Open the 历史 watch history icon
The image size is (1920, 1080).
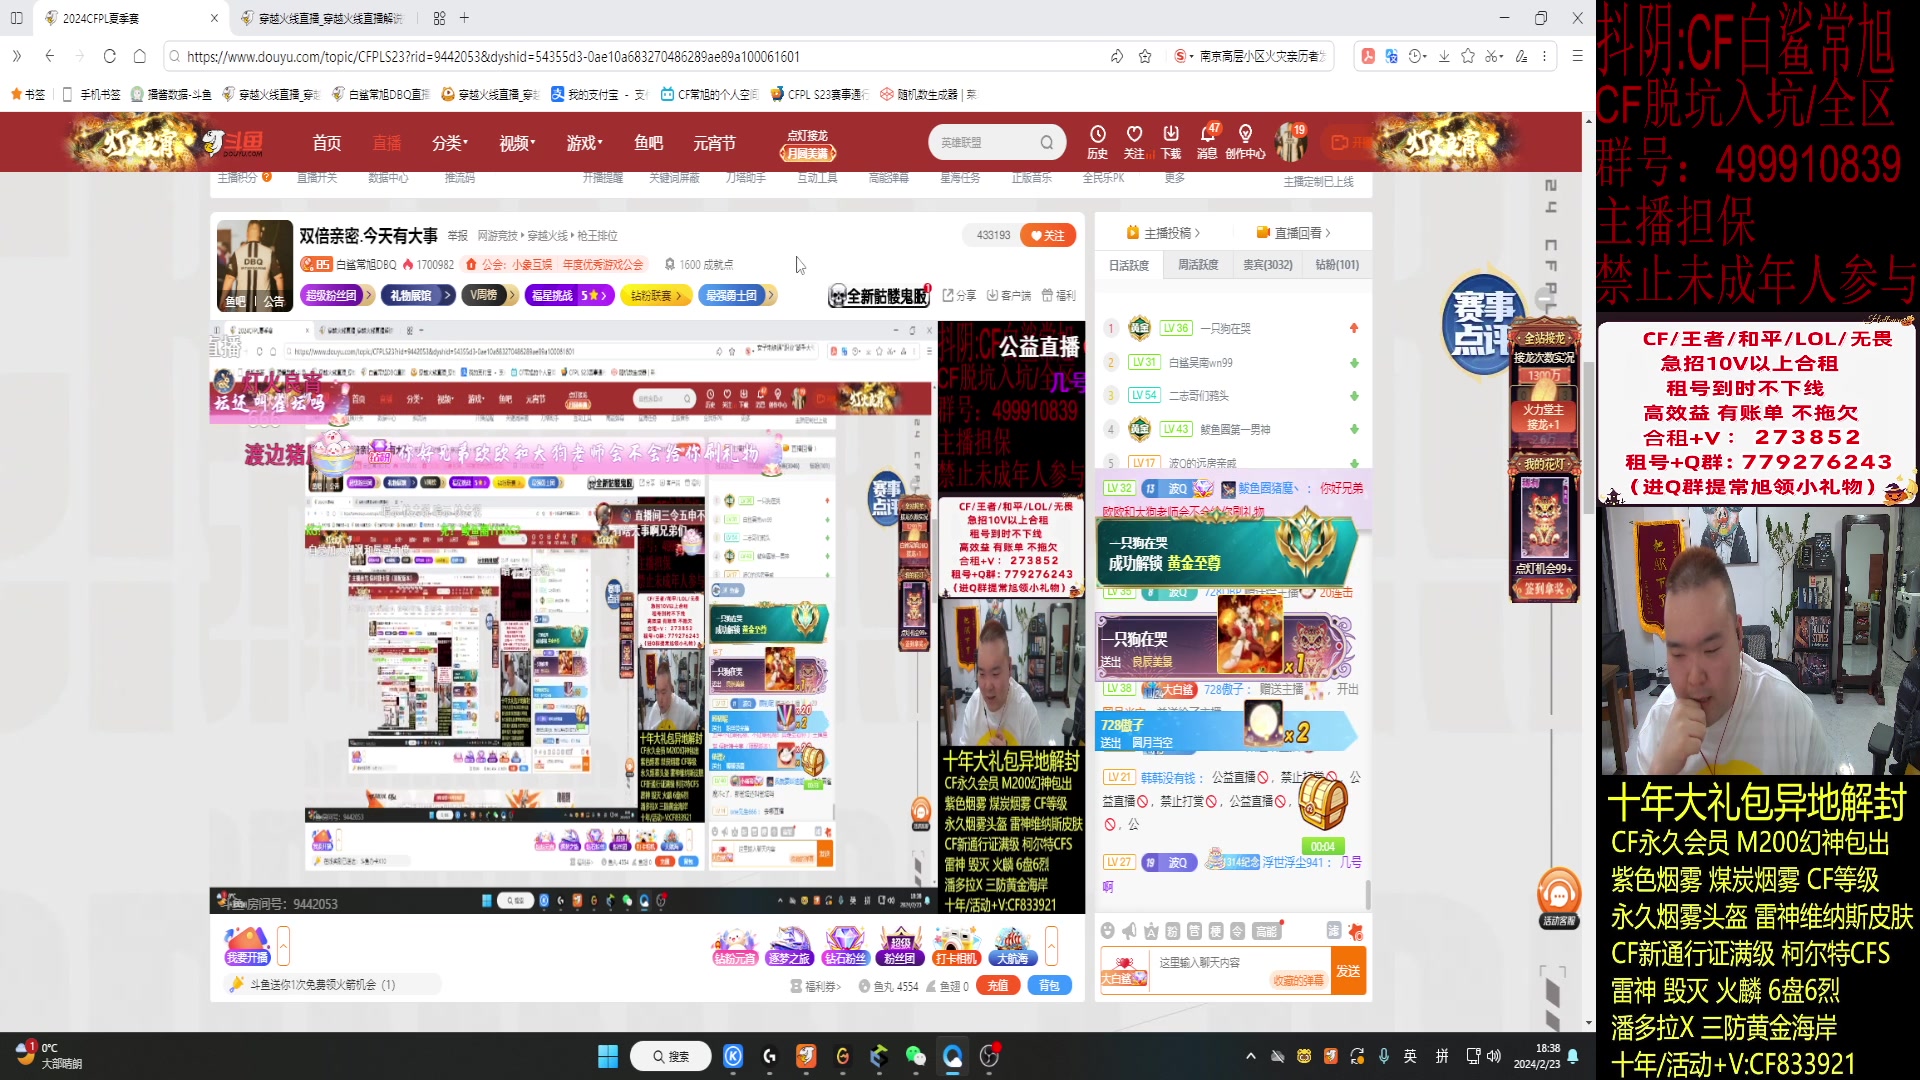coord(1098,142)
